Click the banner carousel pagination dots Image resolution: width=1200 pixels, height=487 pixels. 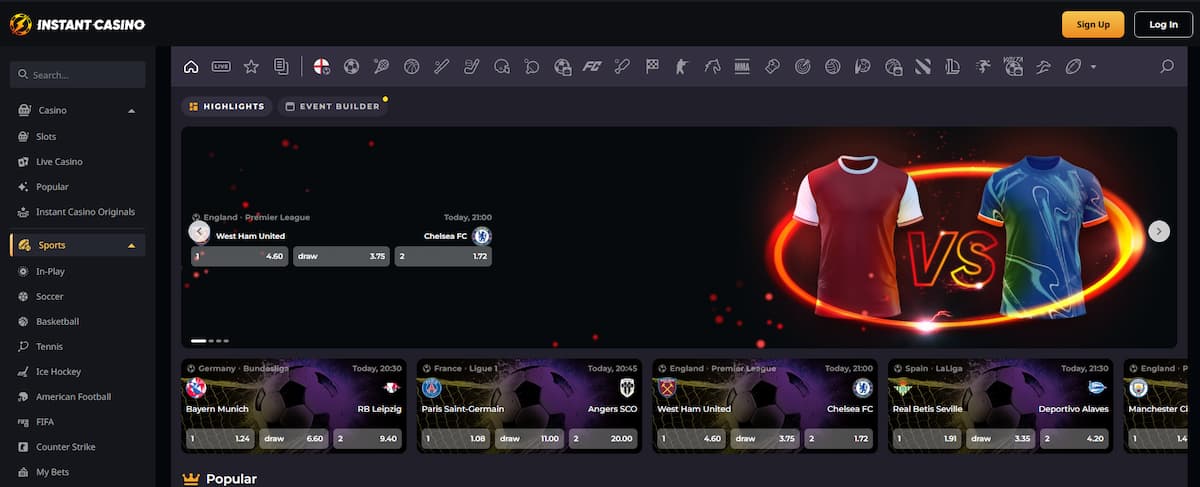point(210,341)
